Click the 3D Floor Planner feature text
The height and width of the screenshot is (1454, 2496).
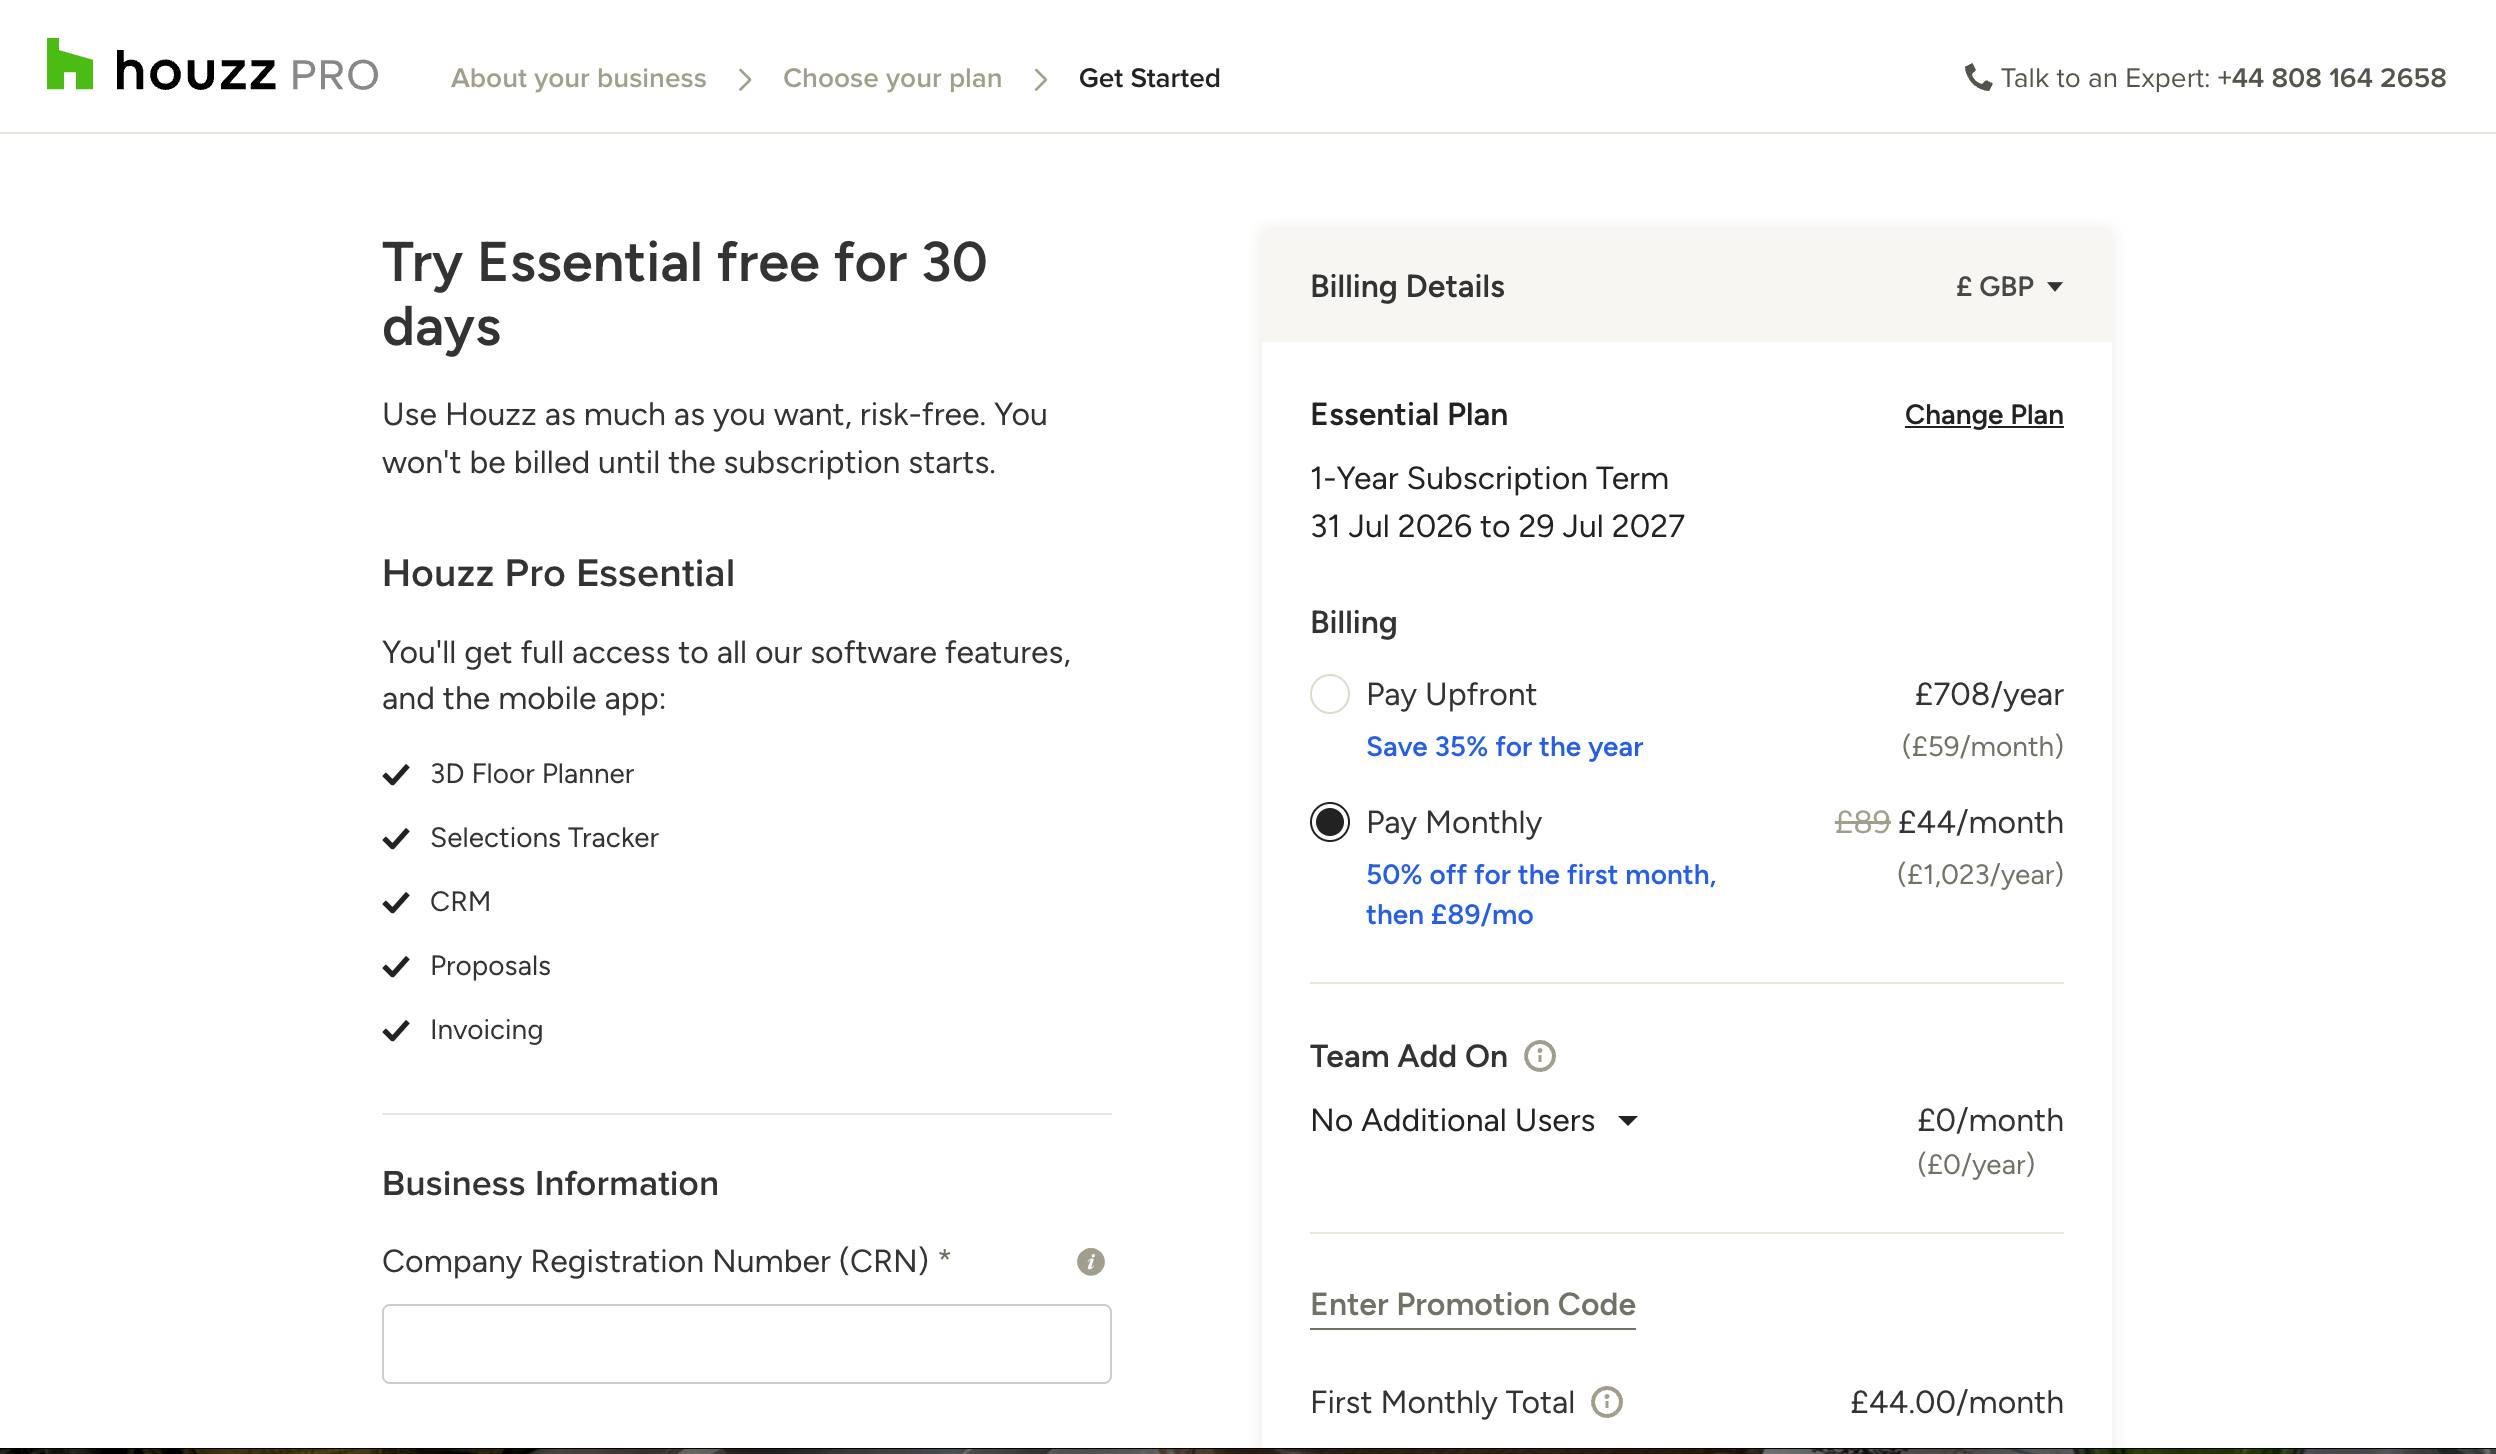532,774
